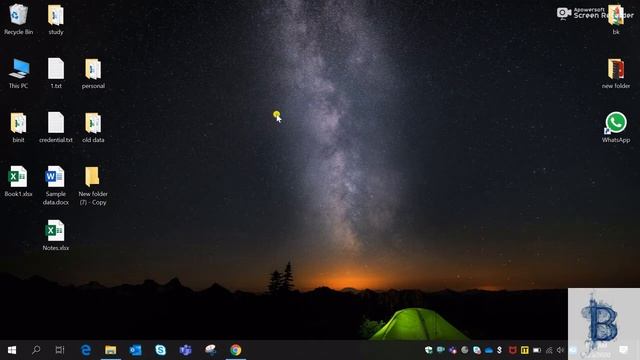Launch Microsoft Edge from the taskbar
The image size is (640, 360).
(86, 350)
